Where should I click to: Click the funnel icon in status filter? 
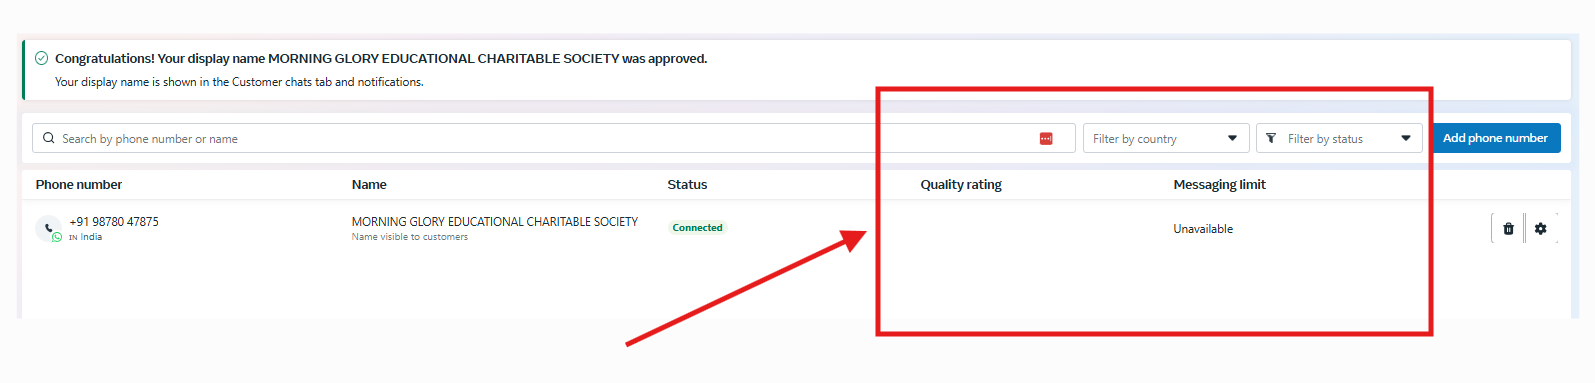pyautogui.click(x=1271, y=138)
